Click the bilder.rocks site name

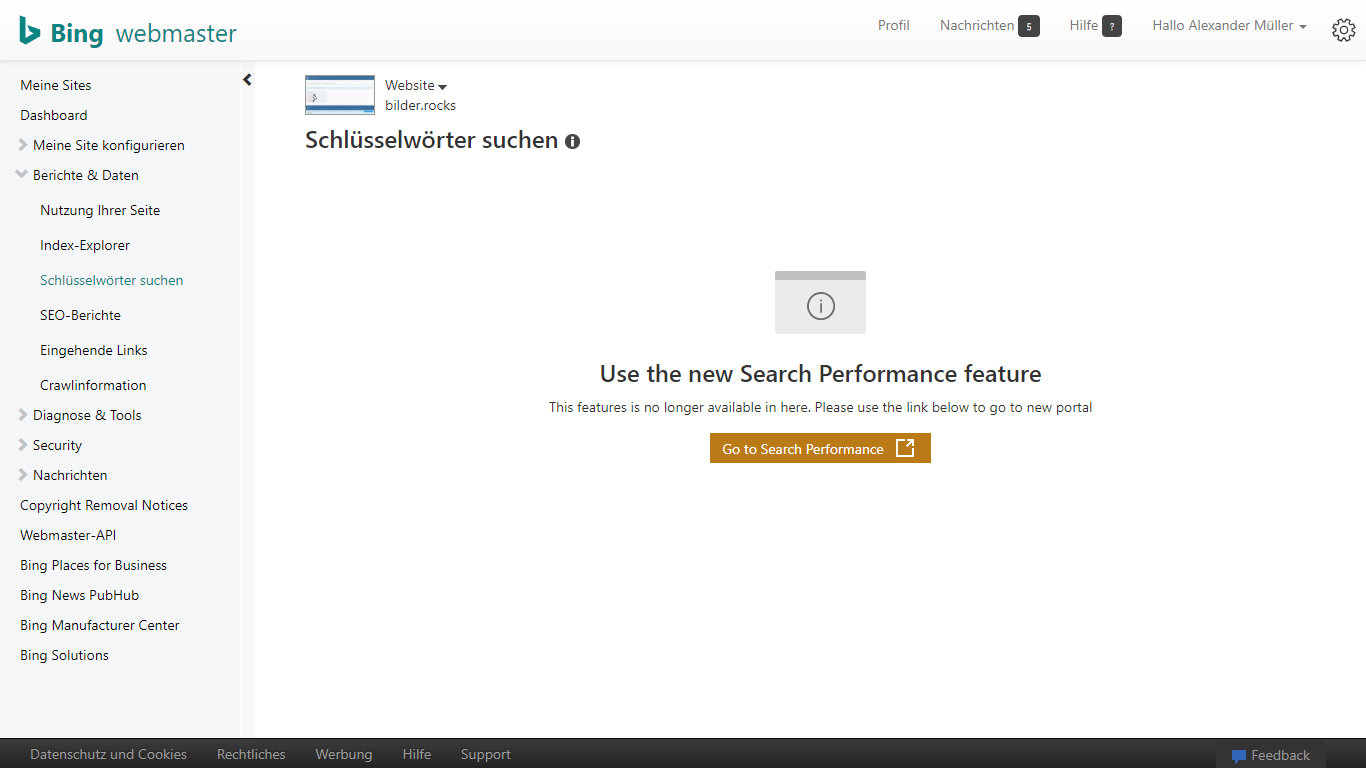(x=421, y=106)
